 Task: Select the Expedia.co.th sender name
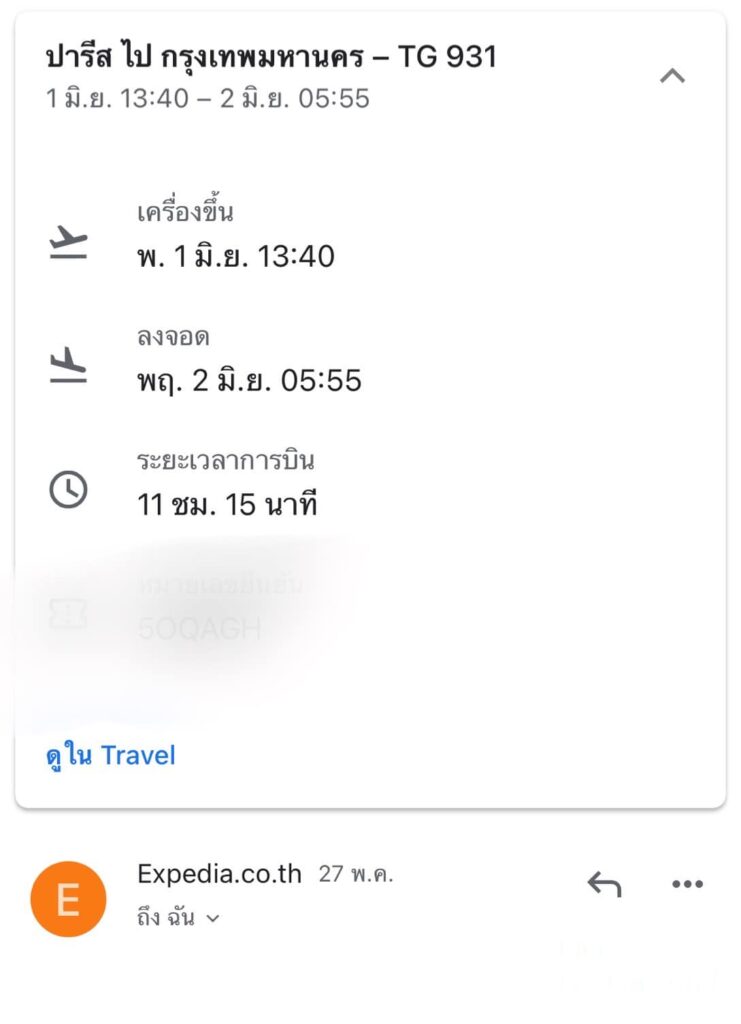coord(219,874)
